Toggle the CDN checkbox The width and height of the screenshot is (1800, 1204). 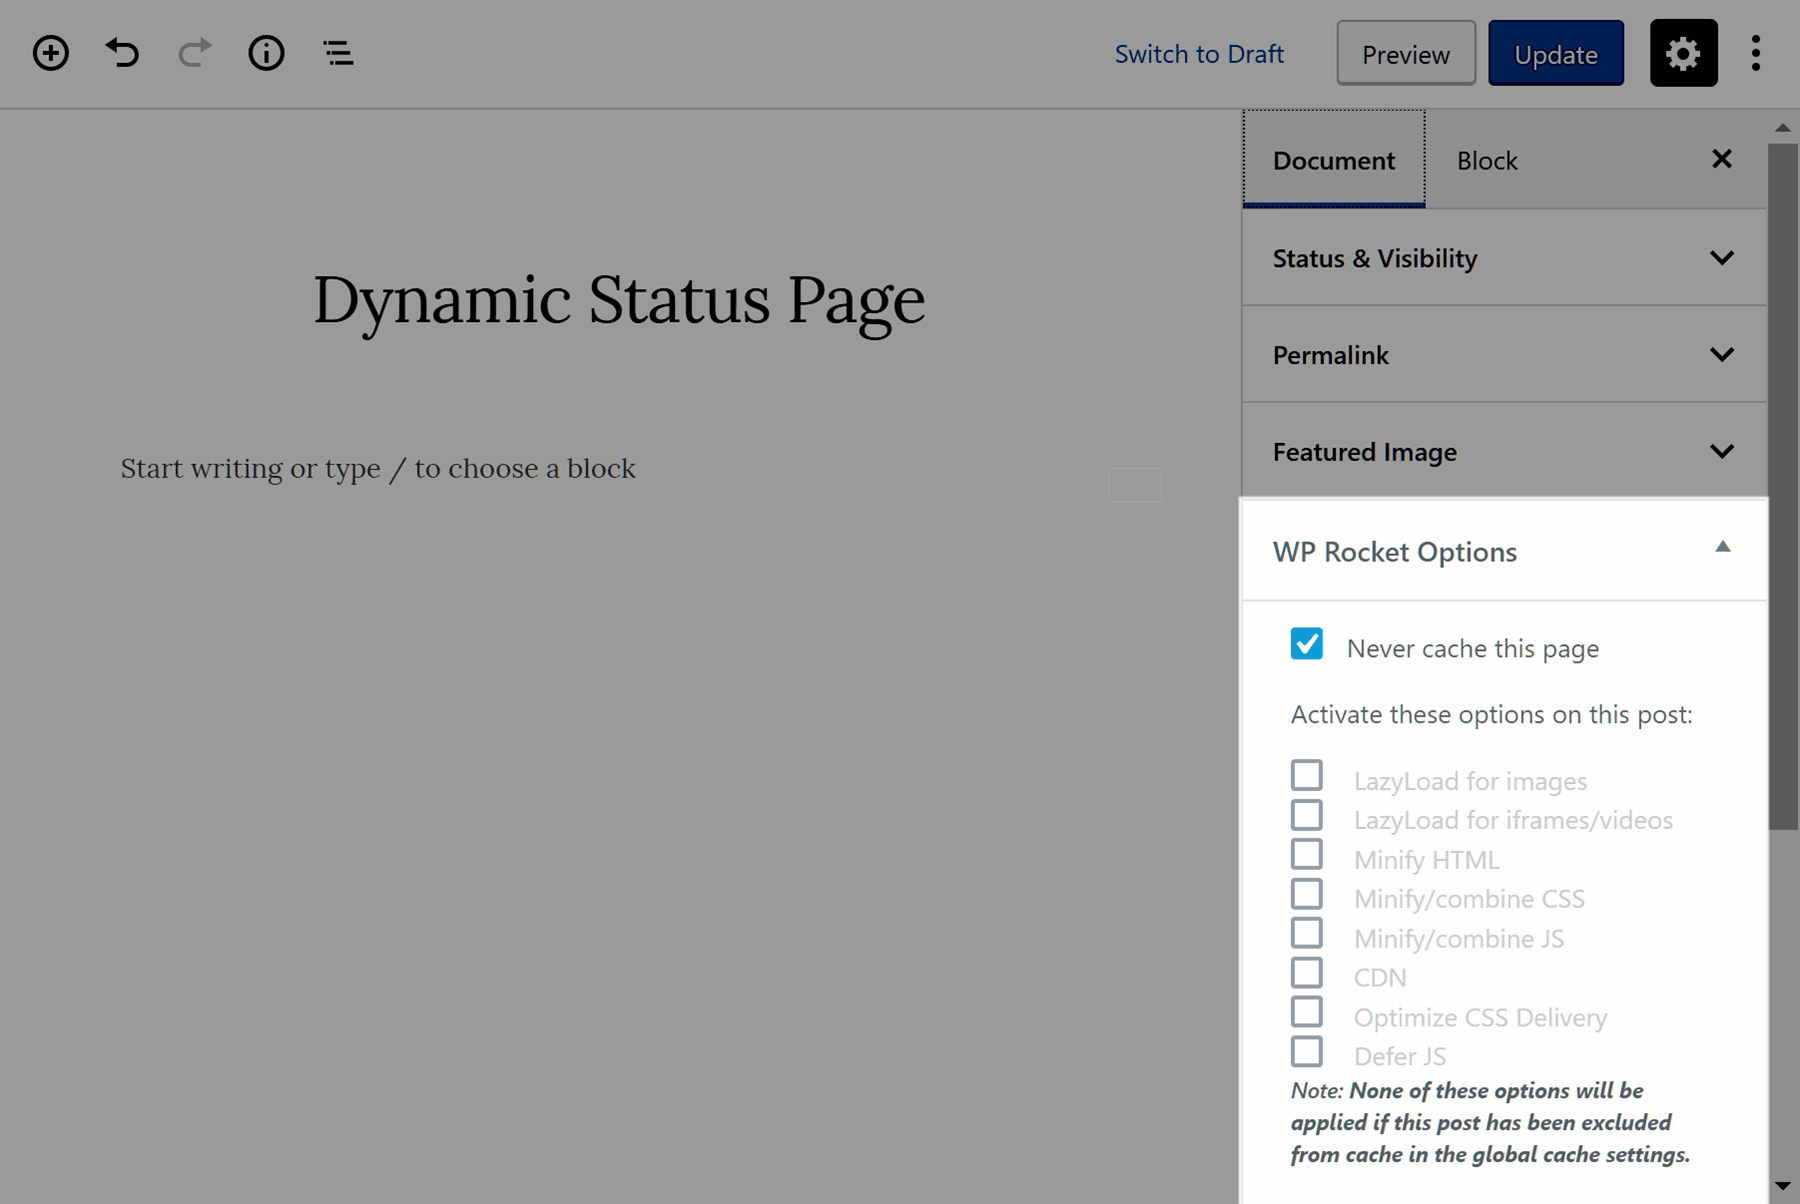(1306, 973)
